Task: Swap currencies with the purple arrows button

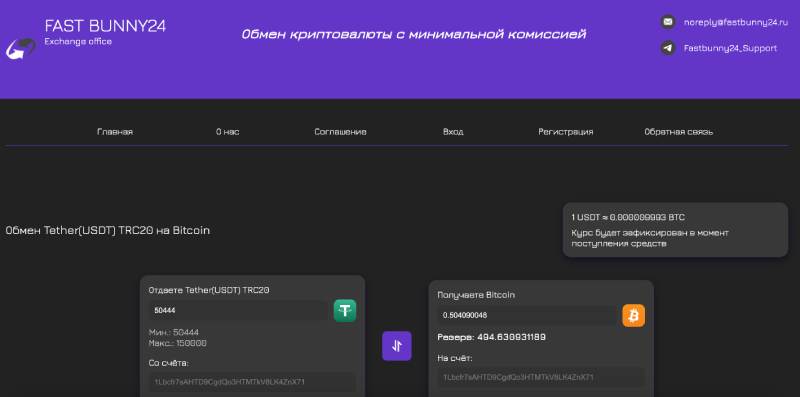Action: pos(396,346)
